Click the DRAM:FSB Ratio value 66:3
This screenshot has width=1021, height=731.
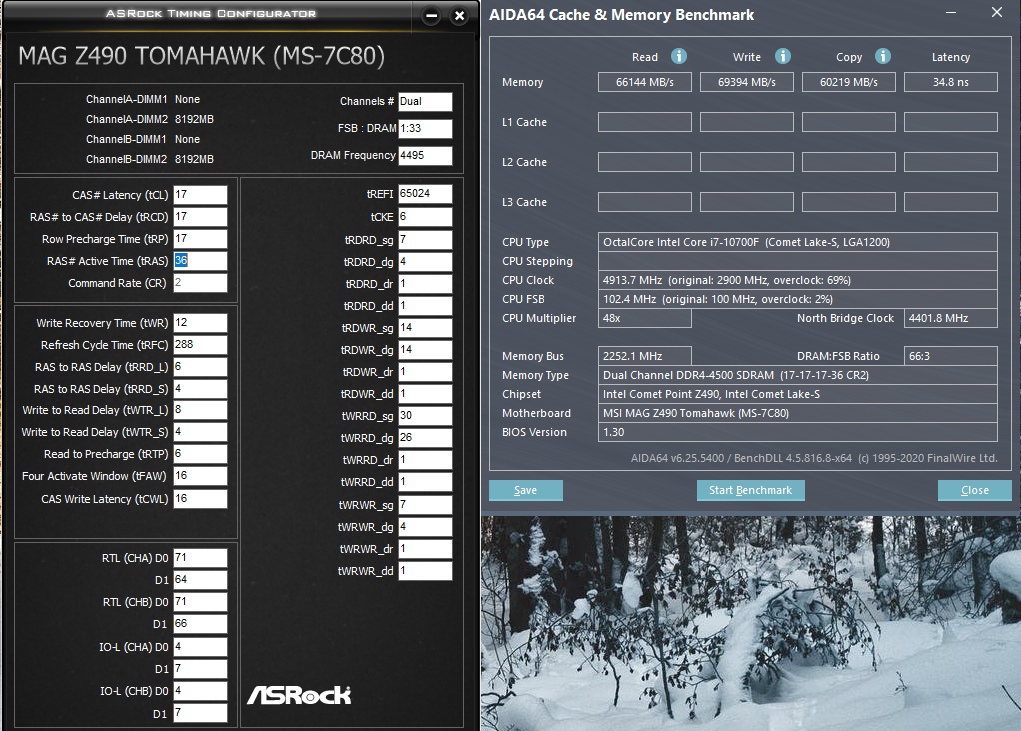(x=951, y=356)
